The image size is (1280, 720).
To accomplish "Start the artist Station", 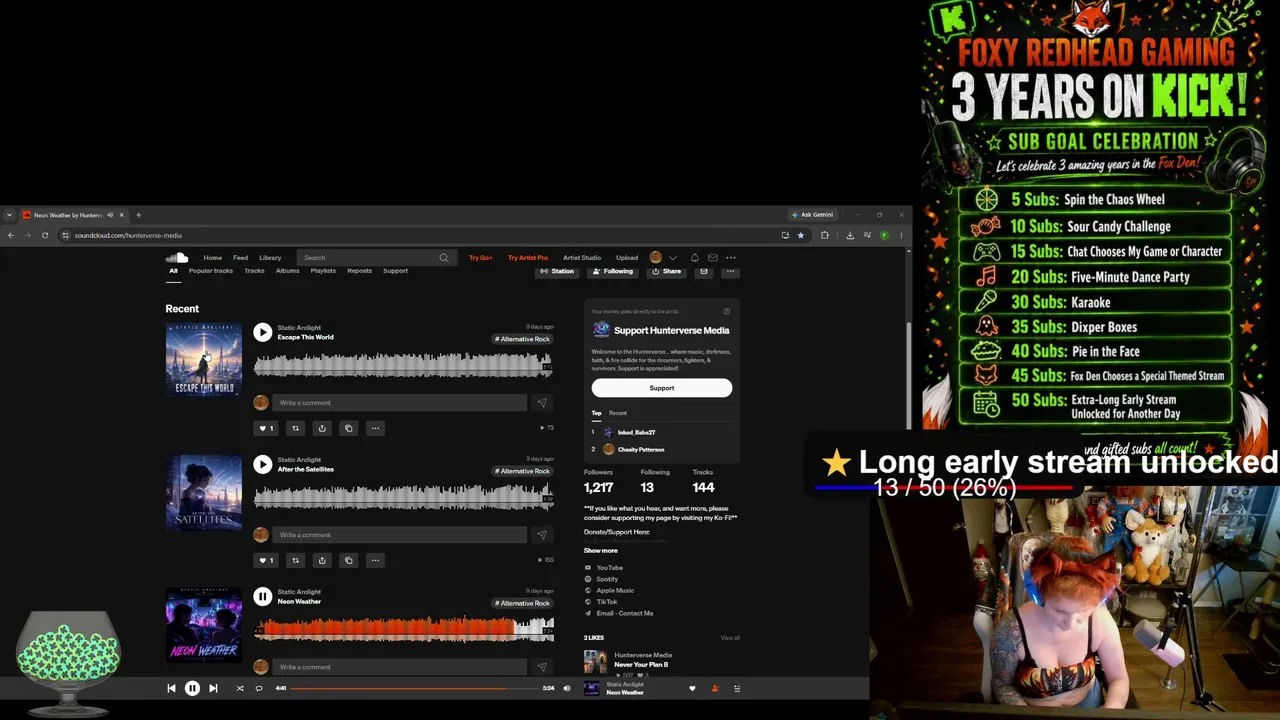I will point(557,271).
